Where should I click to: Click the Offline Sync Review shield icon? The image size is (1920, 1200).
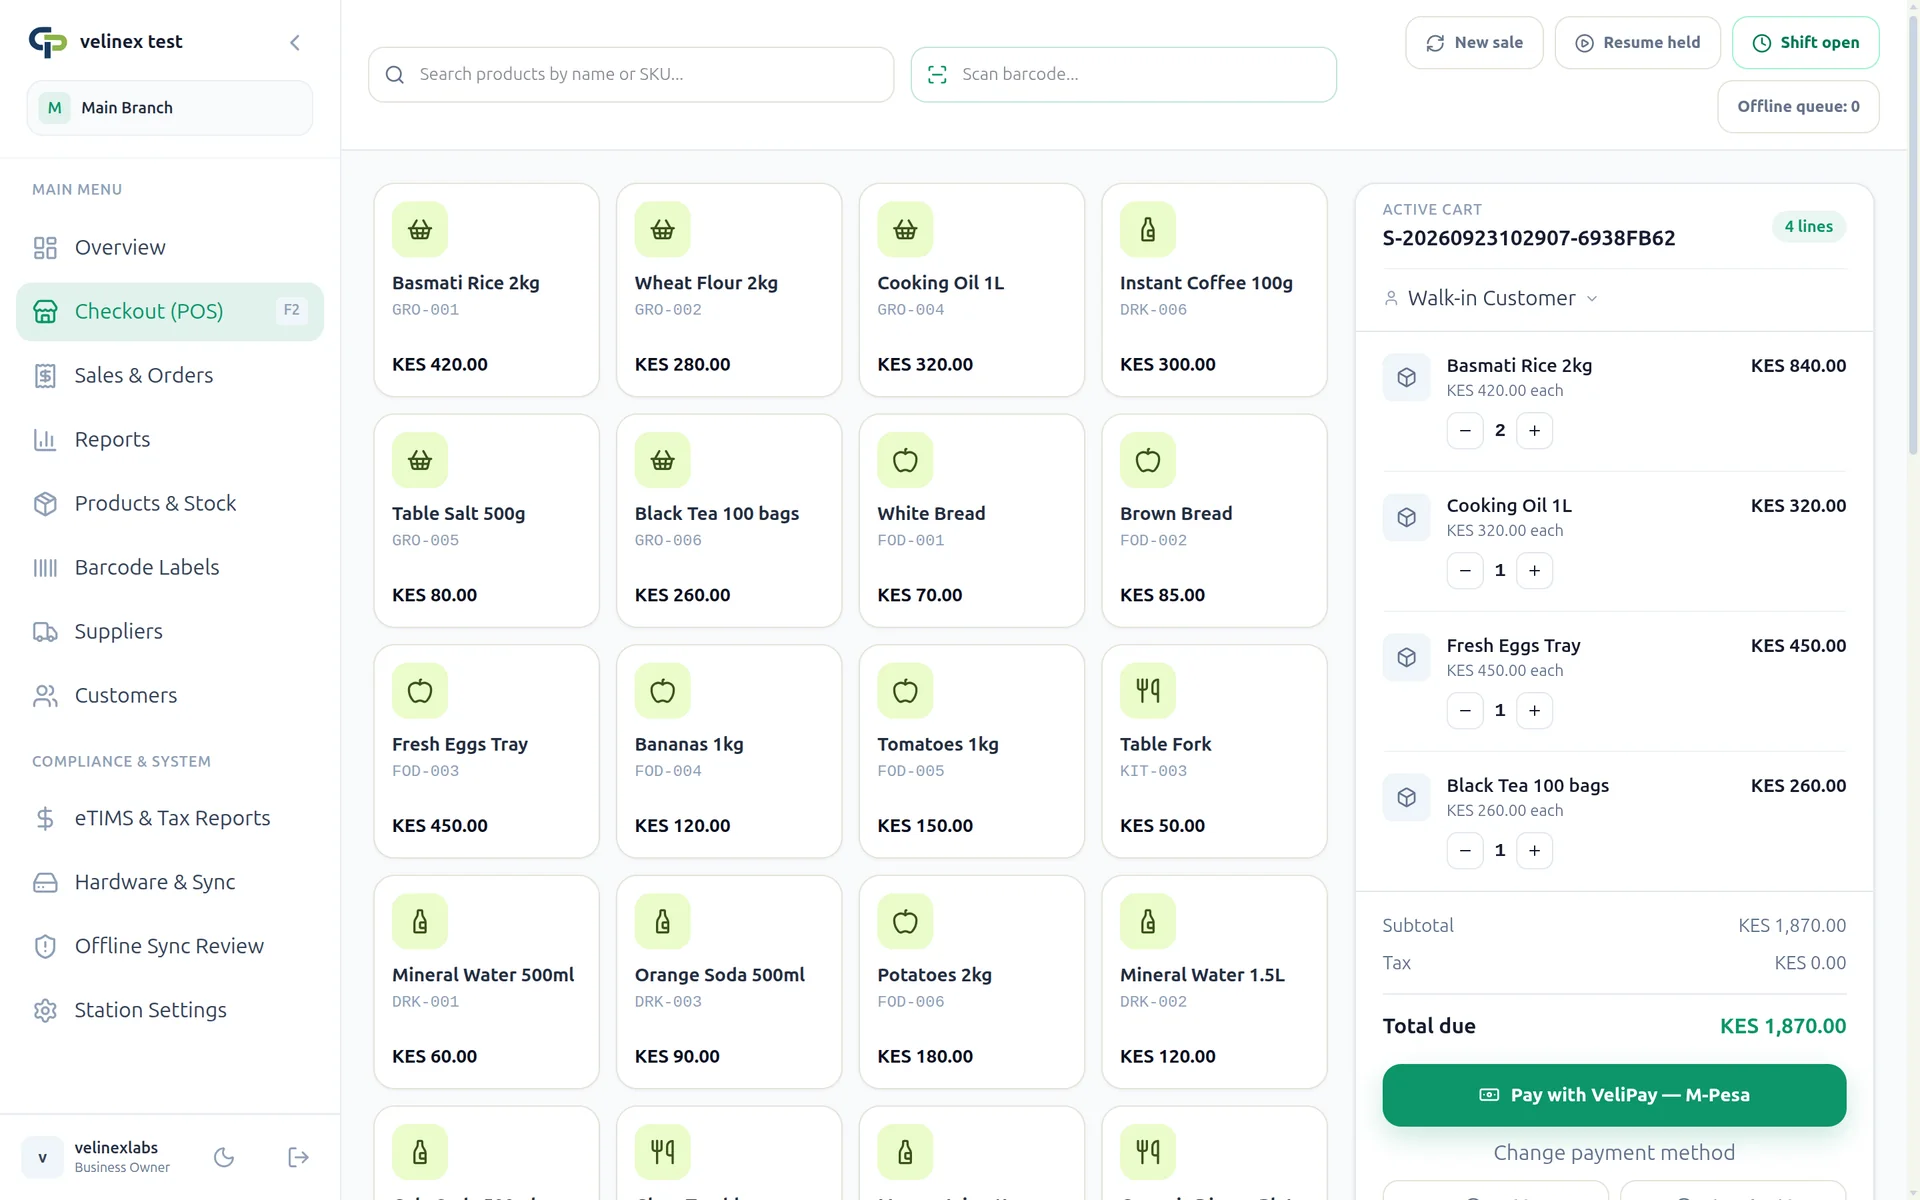[x=45, y=946]
